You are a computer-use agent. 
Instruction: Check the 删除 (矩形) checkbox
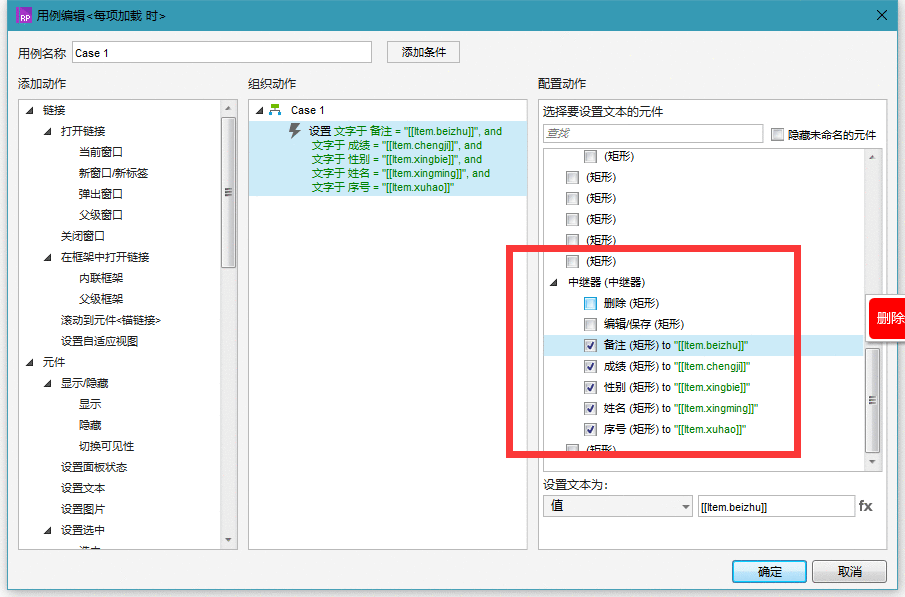pyautogui.click(x=590, y=303)
